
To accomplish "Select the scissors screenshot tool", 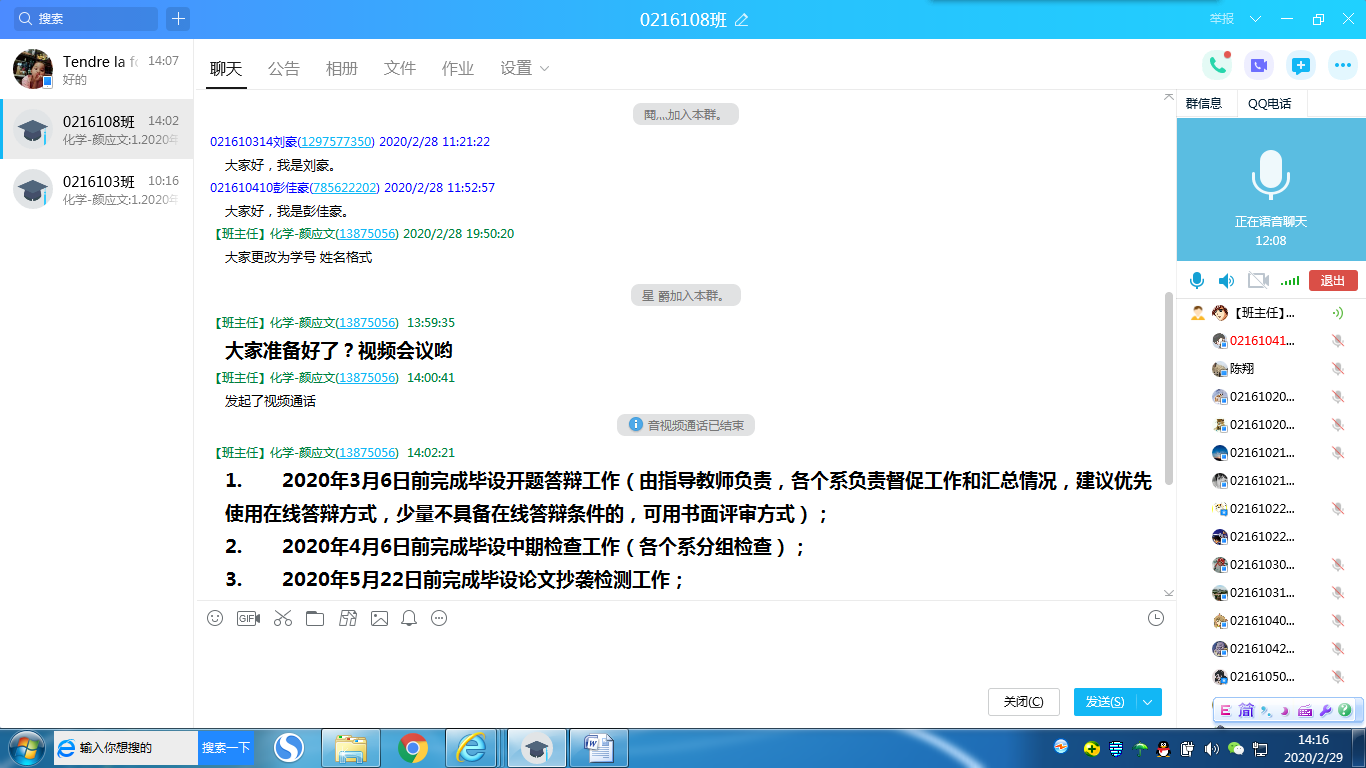I will [283, 618].
